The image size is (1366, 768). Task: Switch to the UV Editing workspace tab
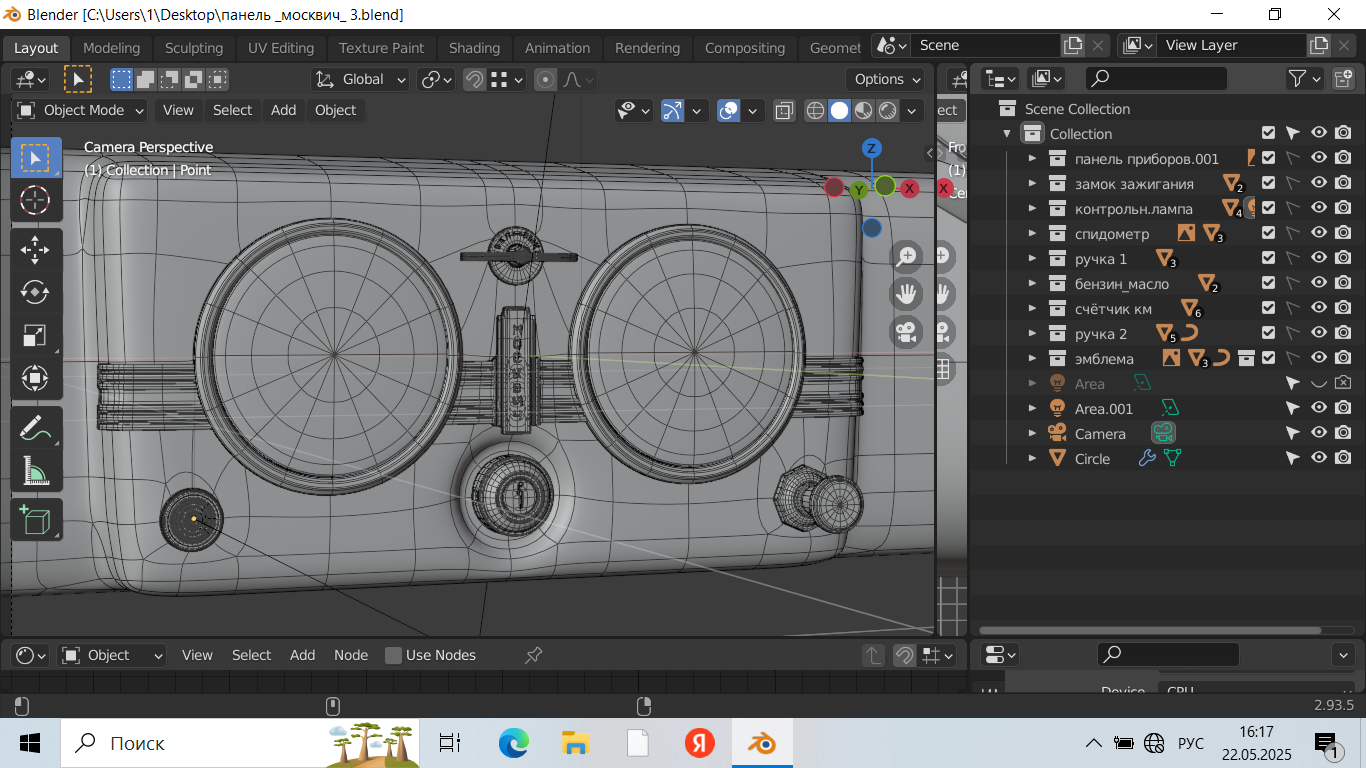click(280, 48)
